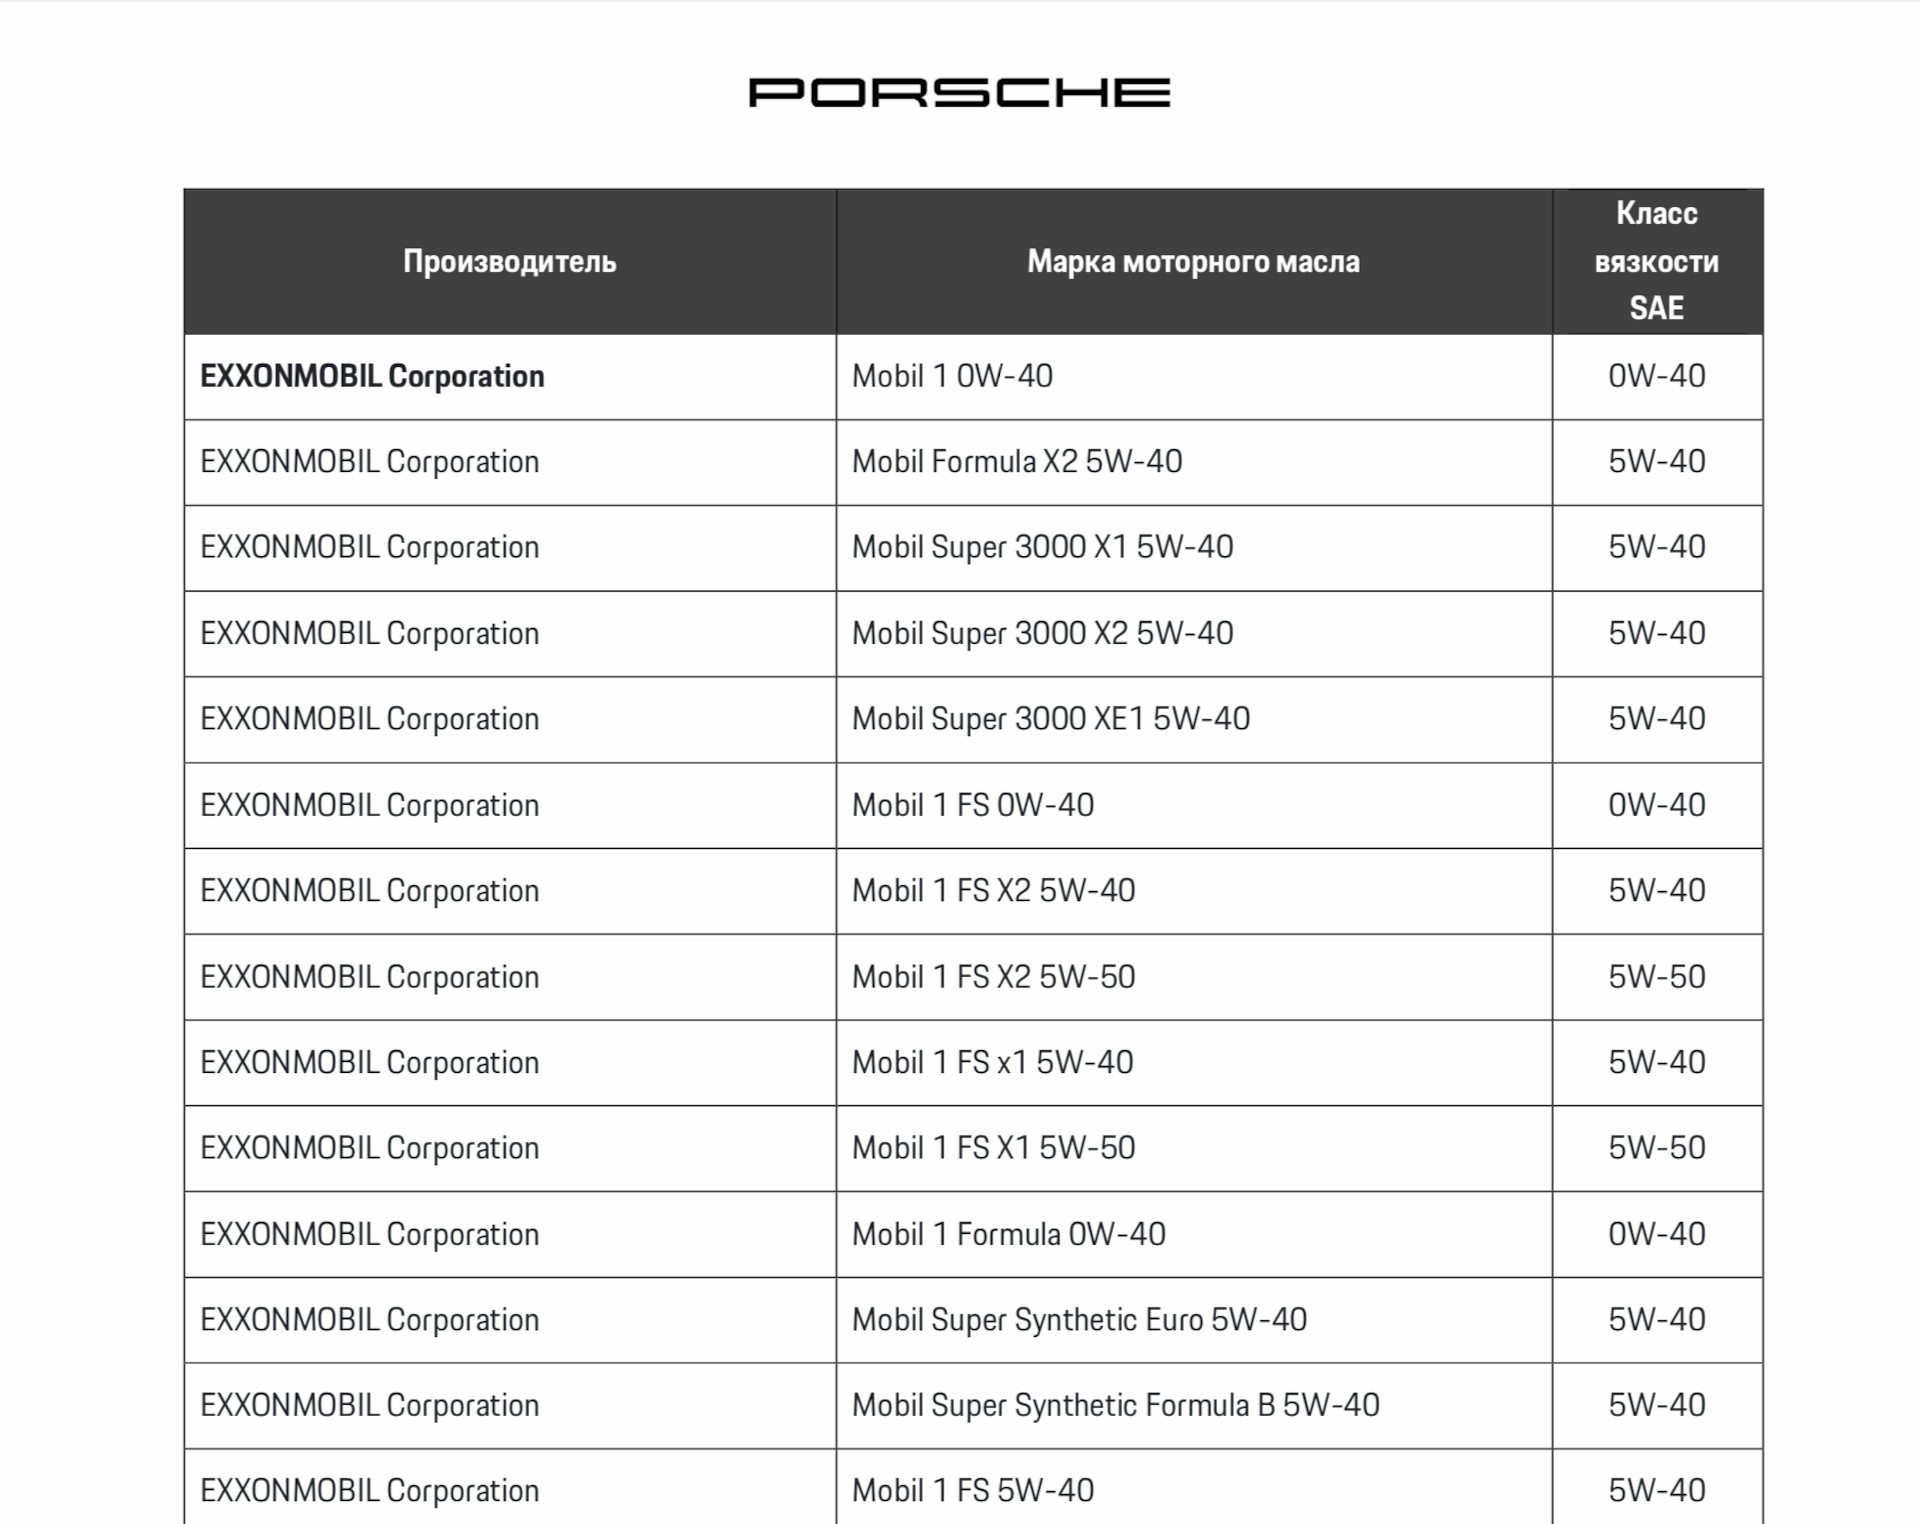Click the Mobil 1 FS 5W-40 cell

click(x=973, y=1491)
